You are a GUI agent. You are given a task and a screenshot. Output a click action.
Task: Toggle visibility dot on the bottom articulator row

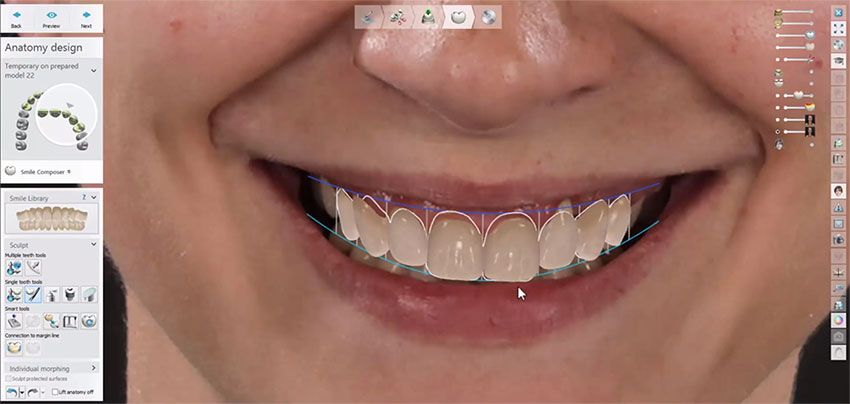click(x=812, y=145)
